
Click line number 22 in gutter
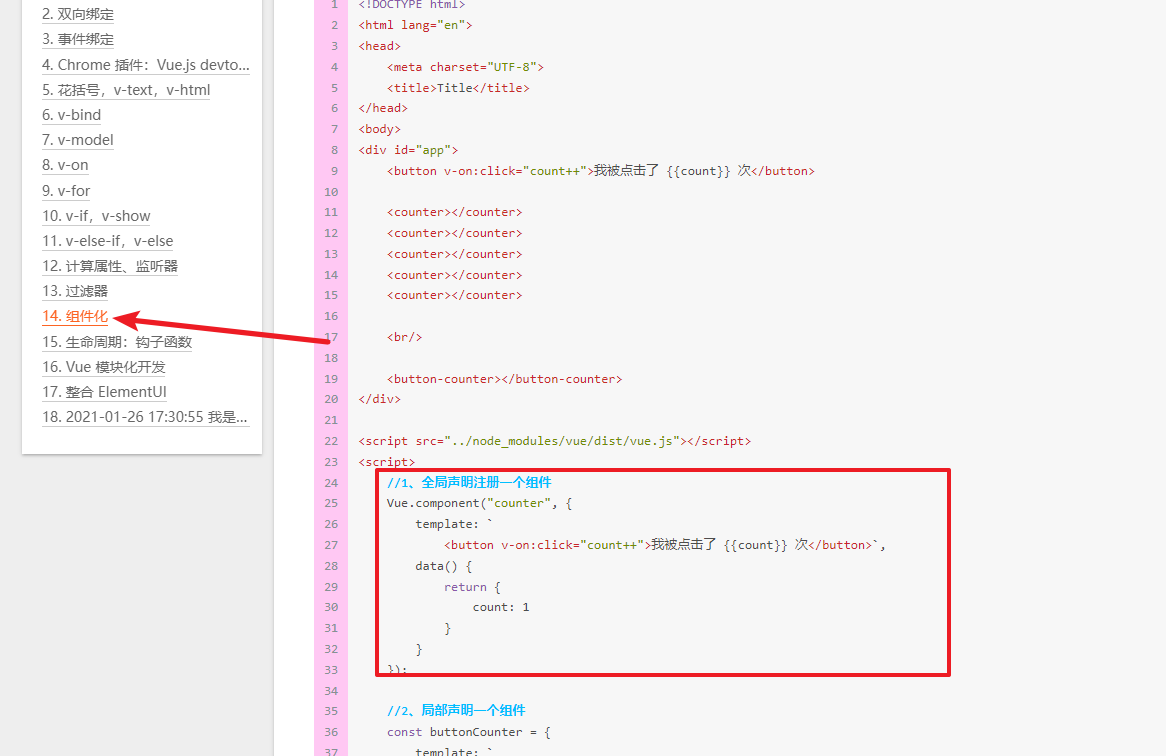click(331, 441)
